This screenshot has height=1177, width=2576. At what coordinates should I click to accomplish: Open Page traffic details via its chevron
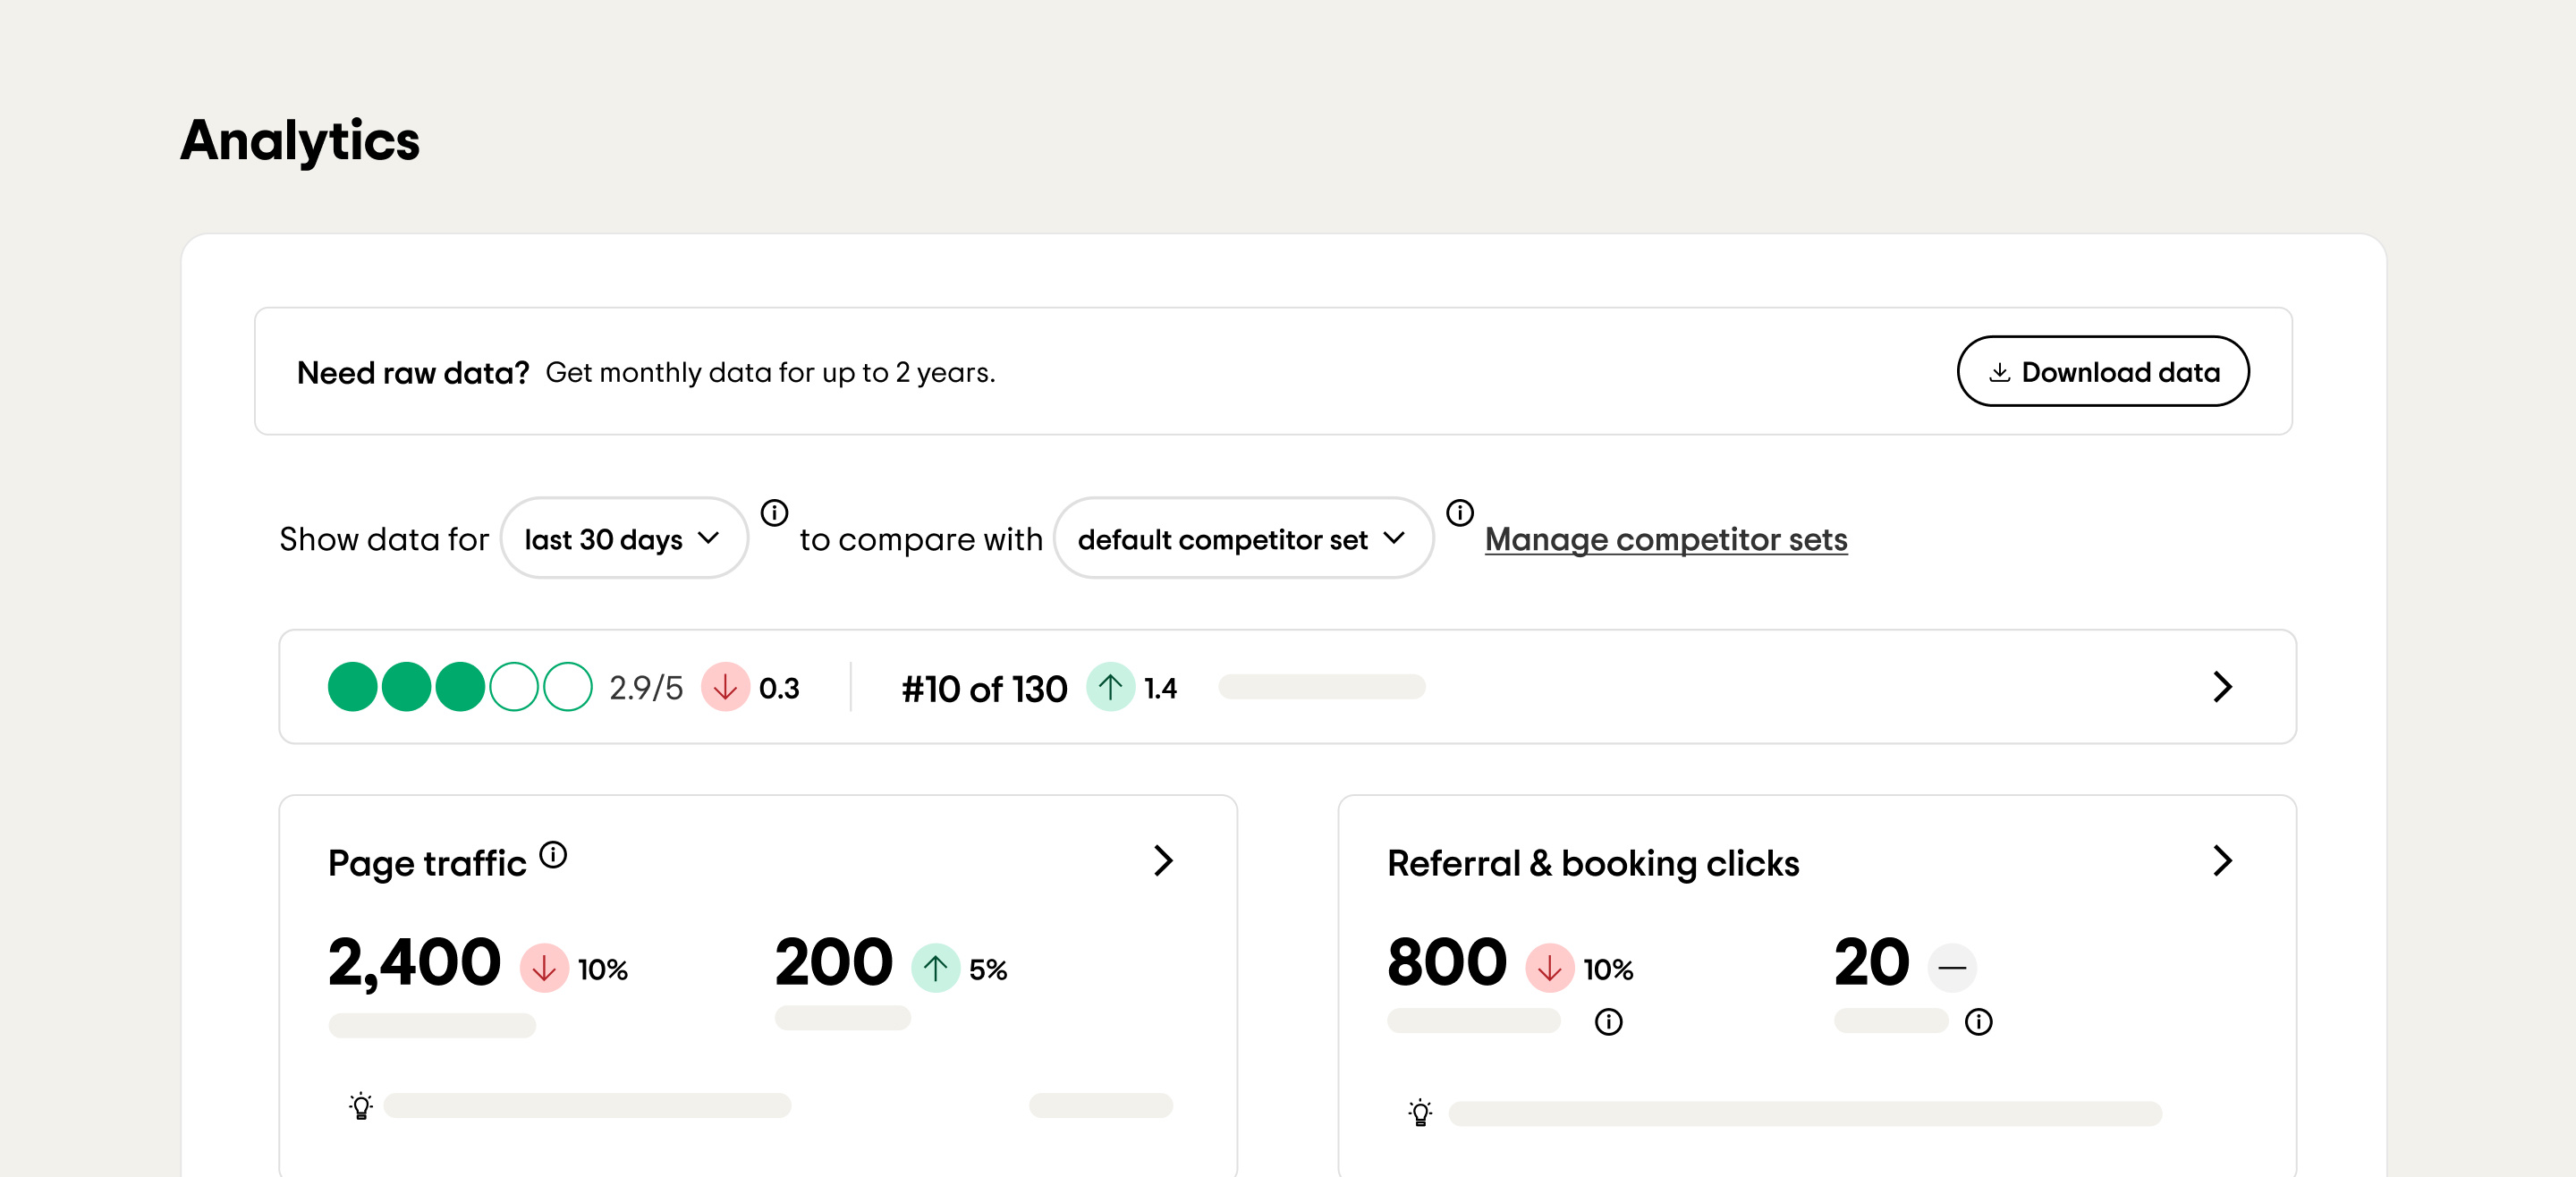point(1163,861)
